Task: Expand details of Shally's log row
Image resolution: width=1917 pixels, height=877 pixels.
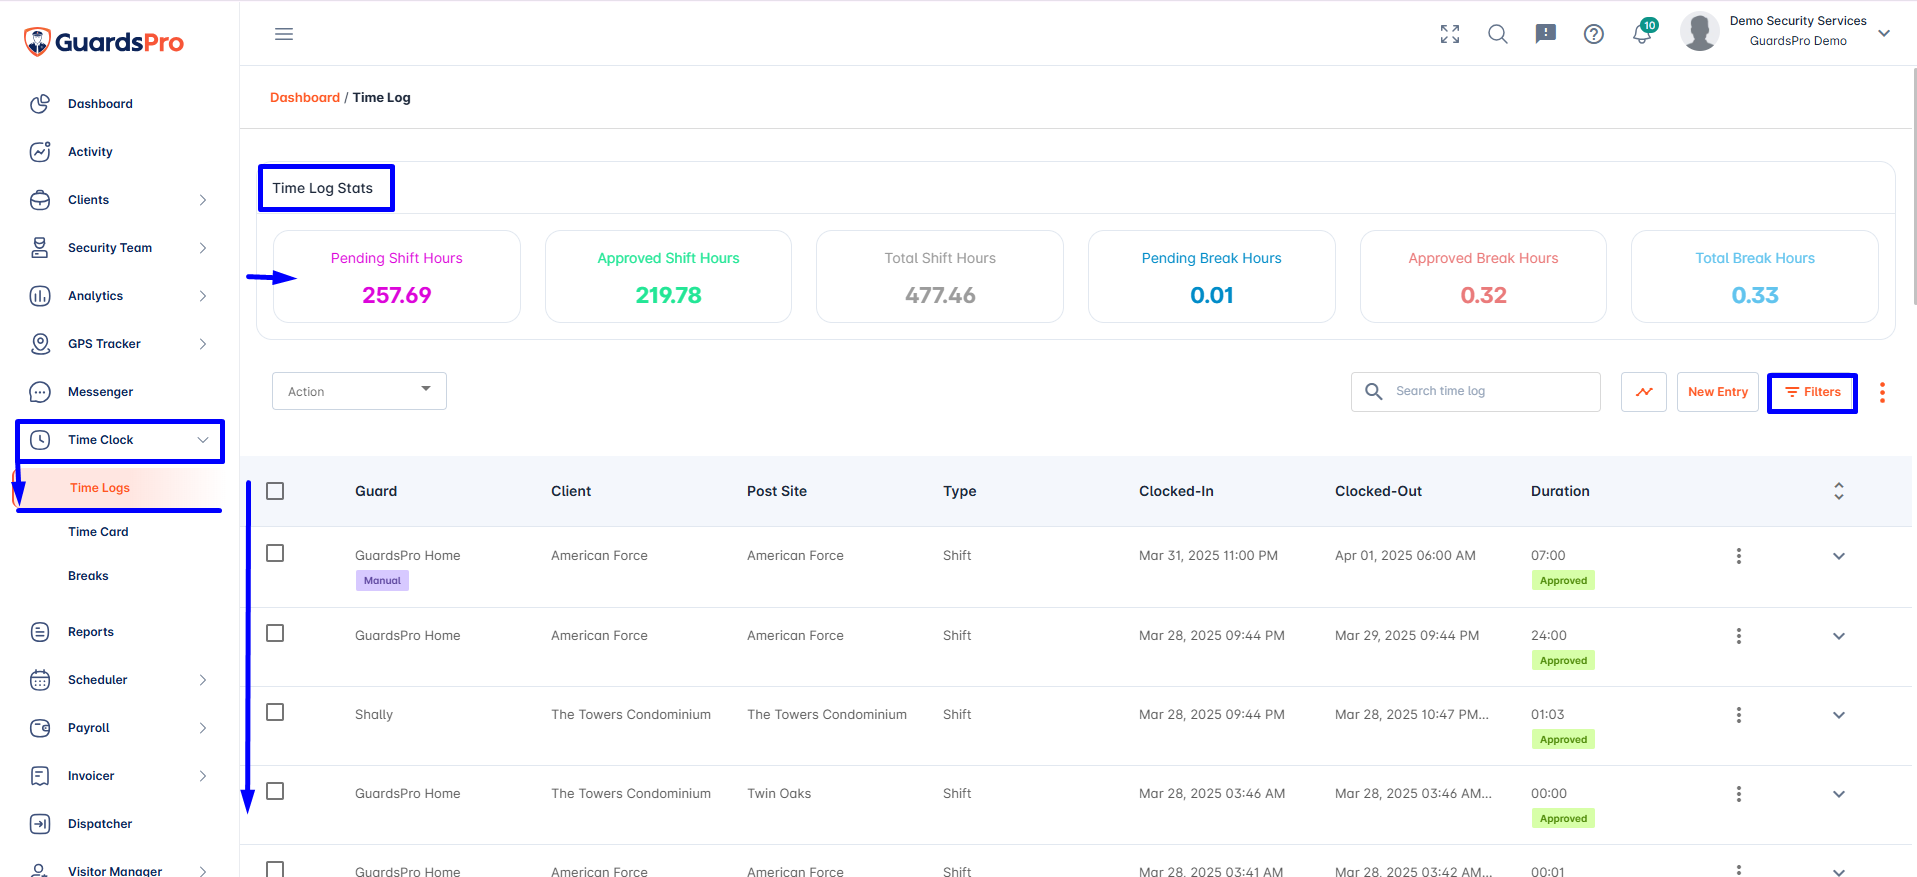Action: coord(1839,715)
